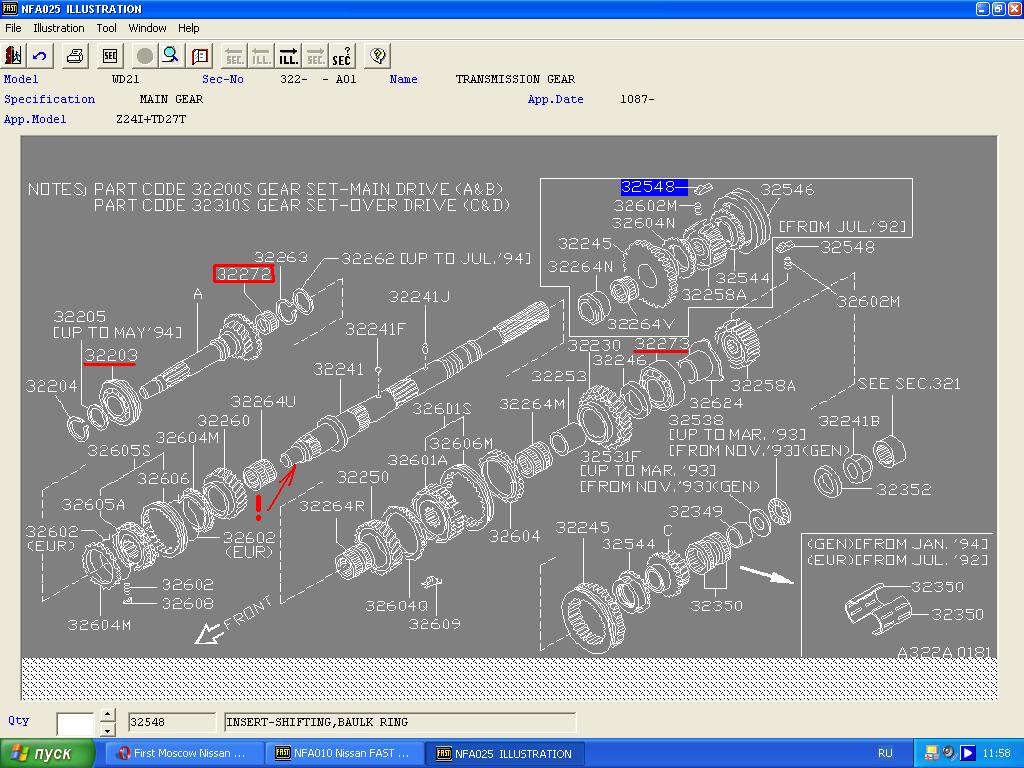Select part number 32601A in the illustration

coord(417,460)
